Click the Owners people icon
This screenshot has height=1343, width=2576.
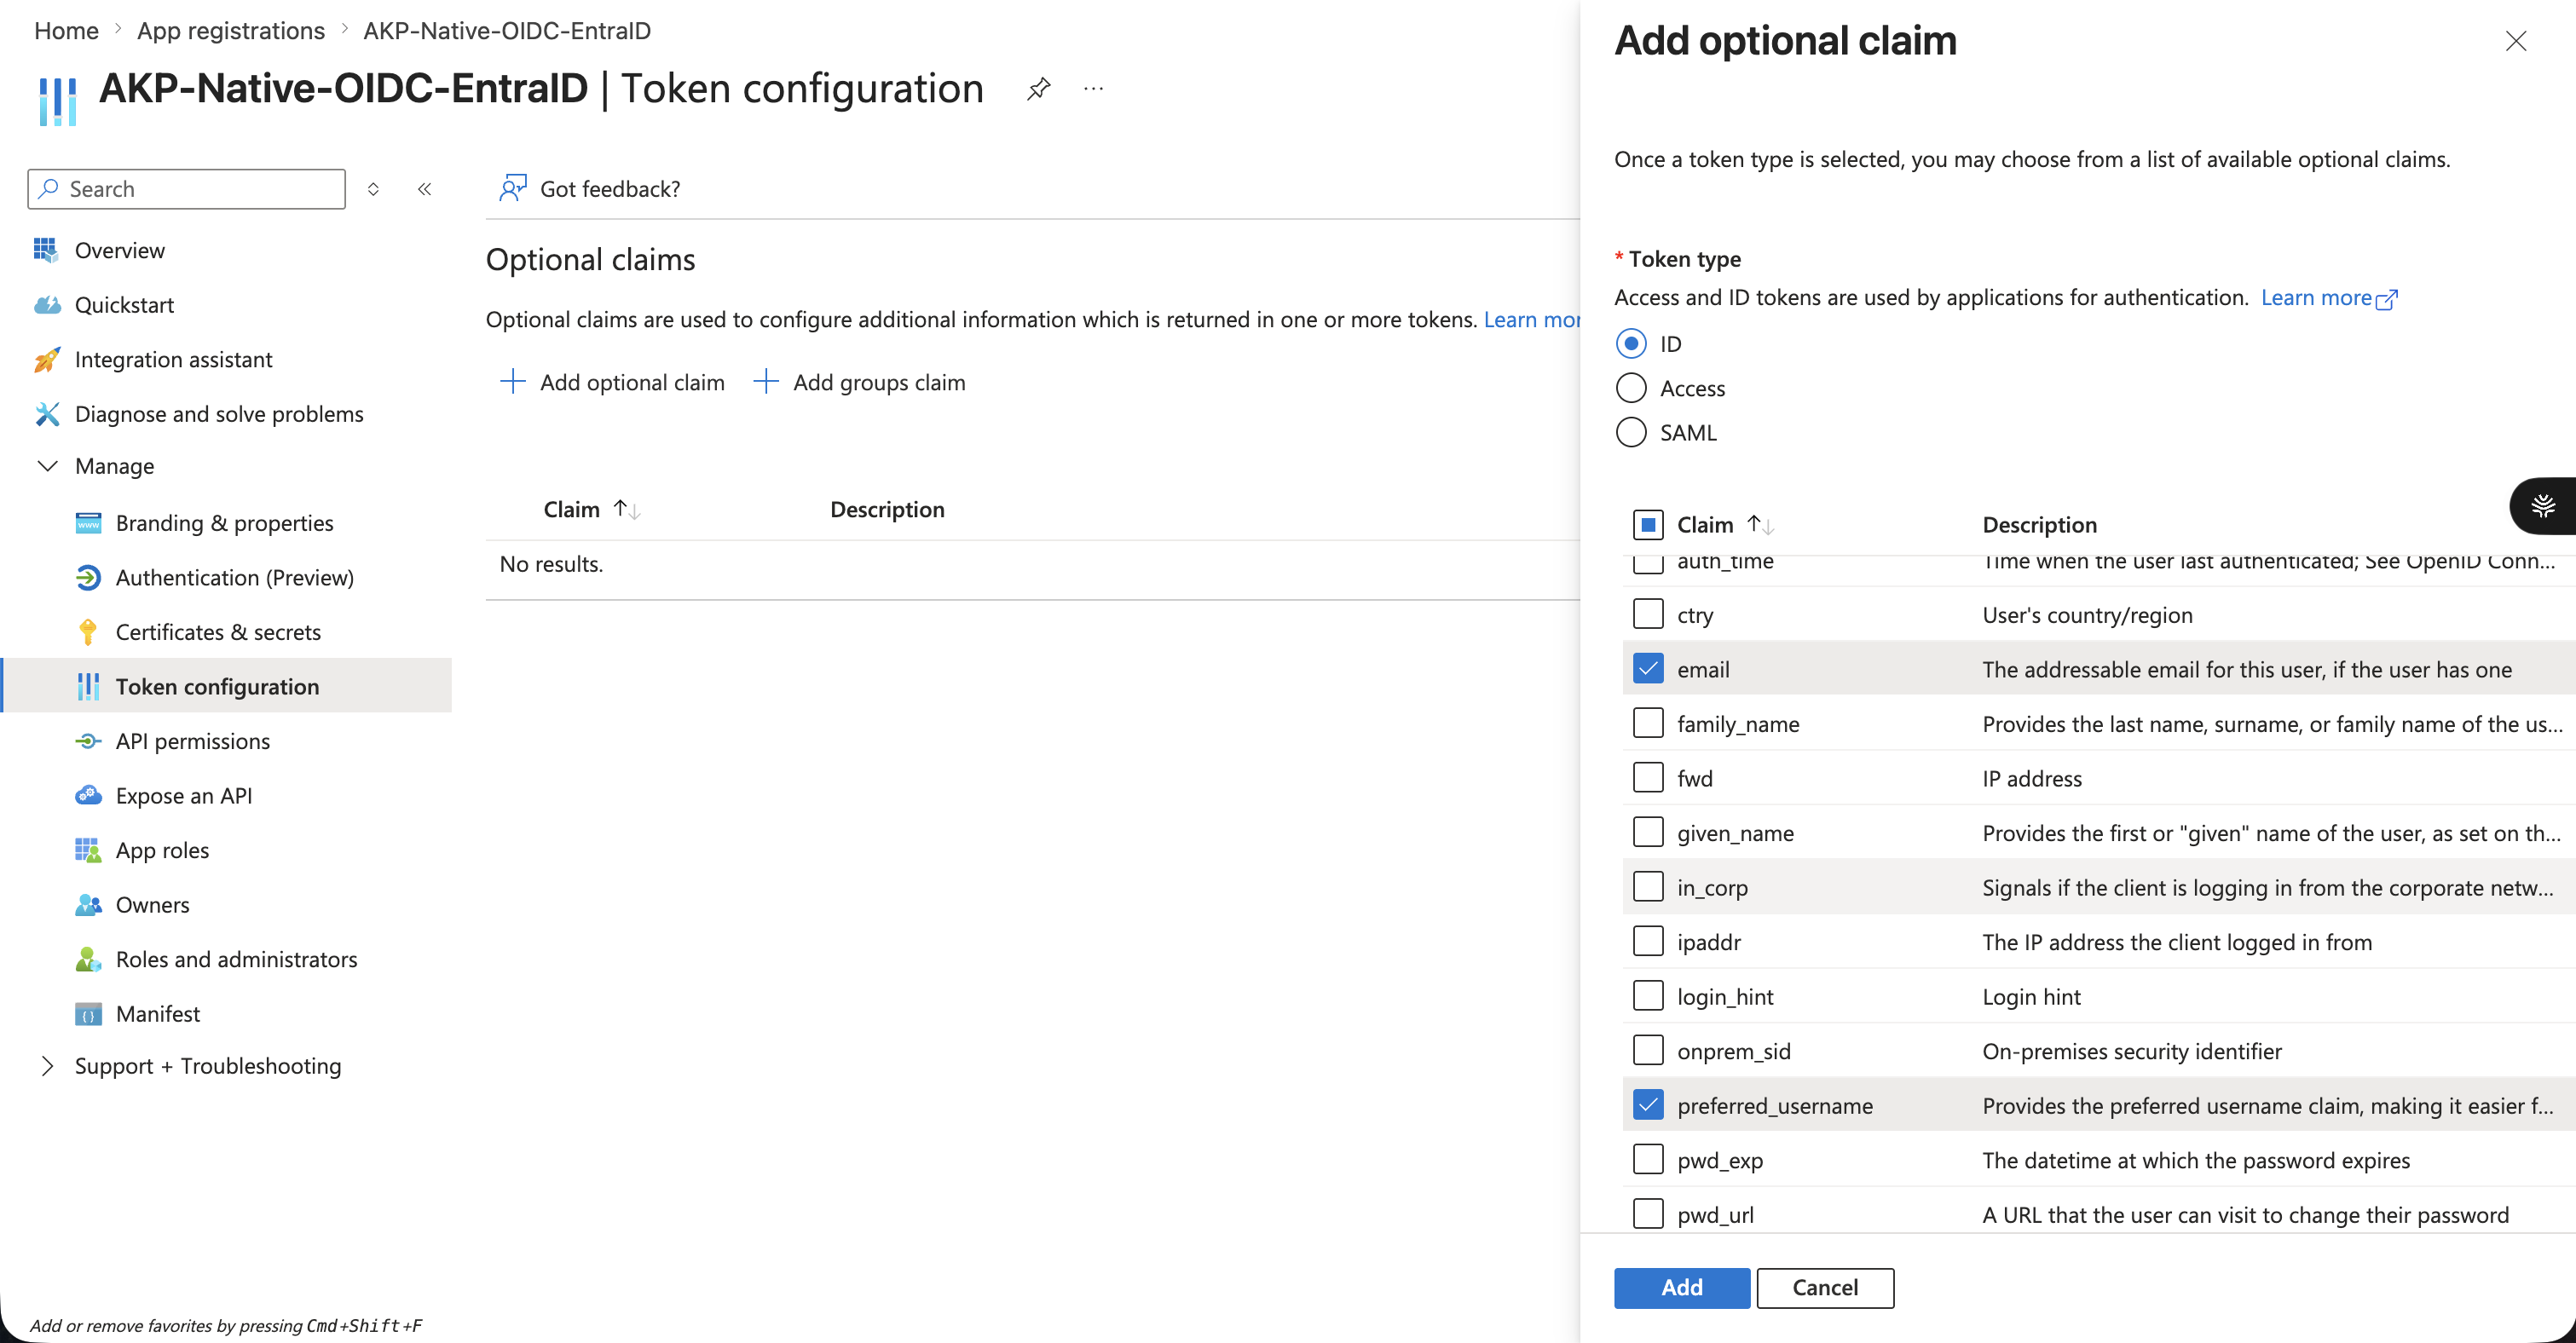click(88, 905)
